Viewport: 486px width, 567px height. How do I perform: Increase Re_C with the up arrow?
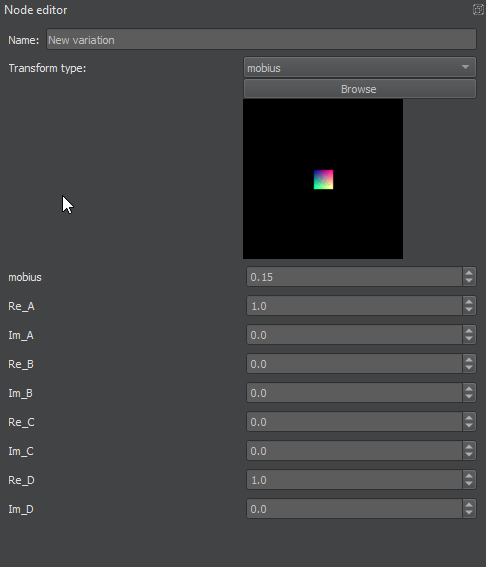(x=469, y=418)
